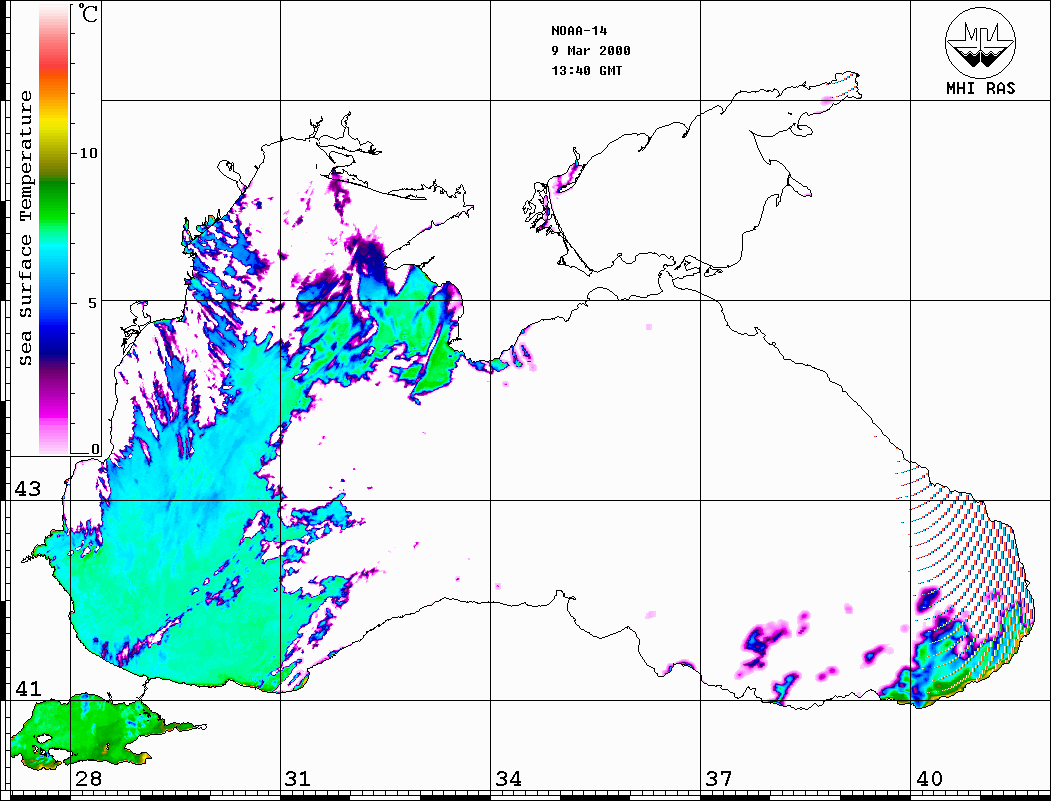Click longitude label '34'

point(509,779)
